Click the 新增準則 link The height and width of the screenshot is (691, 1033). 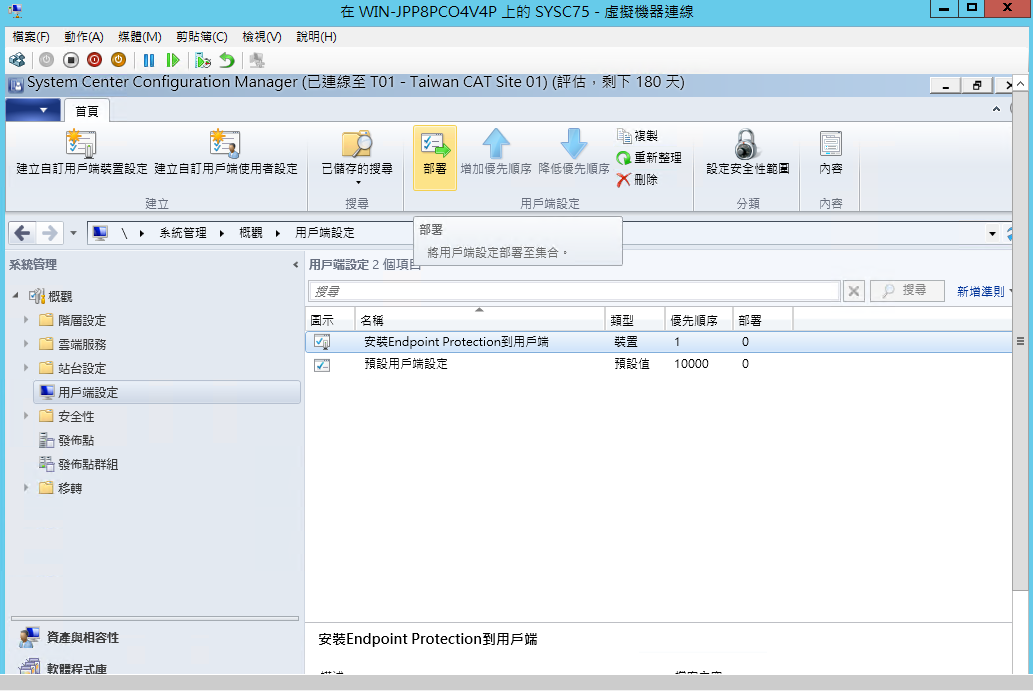click(x=980, y=291)
